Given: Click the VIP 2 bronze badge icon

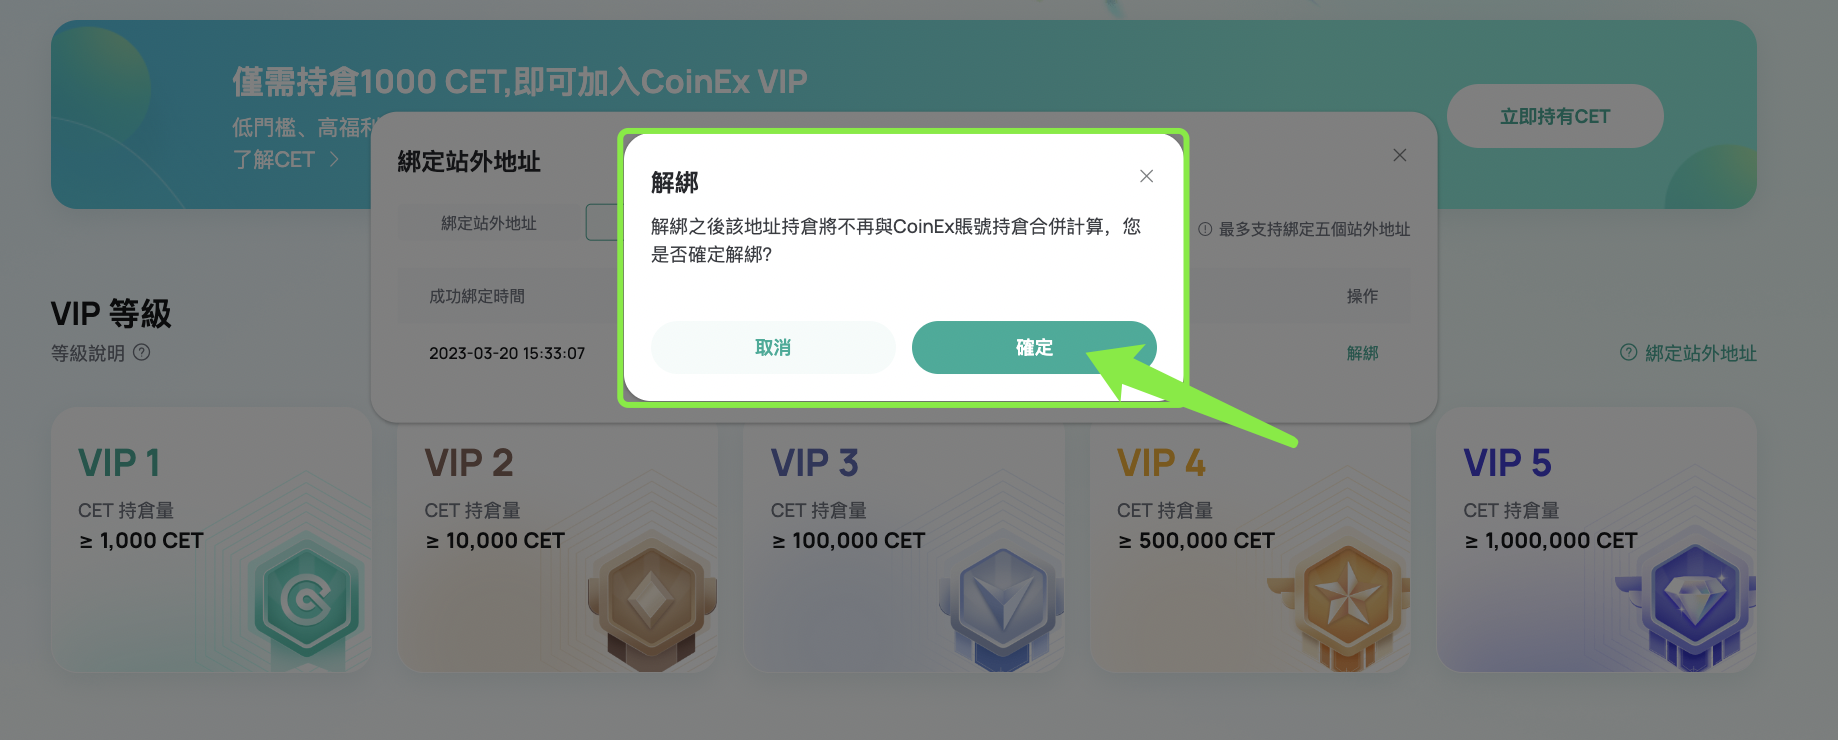Looking at the screenshot, I should pyautogui.click(x=652, y=602).
